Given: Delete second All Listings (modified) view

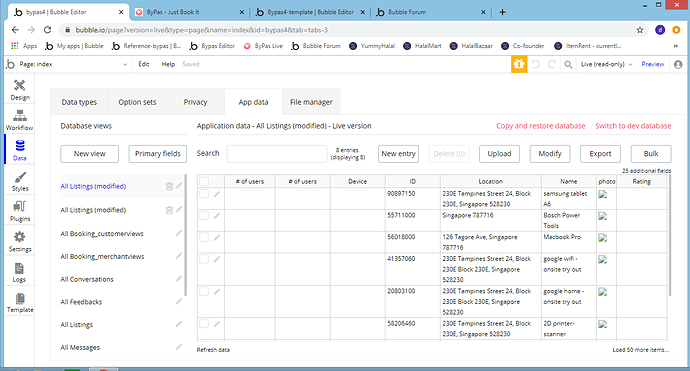Looking at the screenshot, I should 169,210.
